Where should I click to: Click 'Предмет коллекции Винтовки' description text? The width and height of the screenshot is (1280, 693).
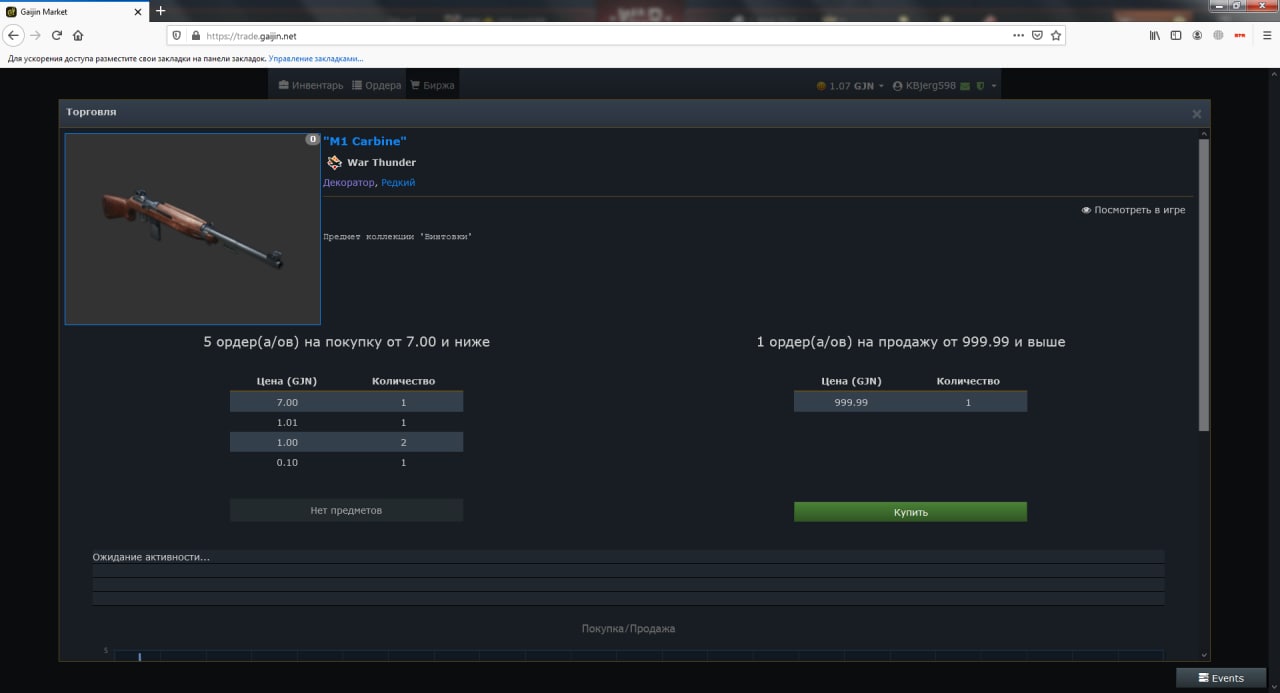pyautogui.click(x=397, y=237)
